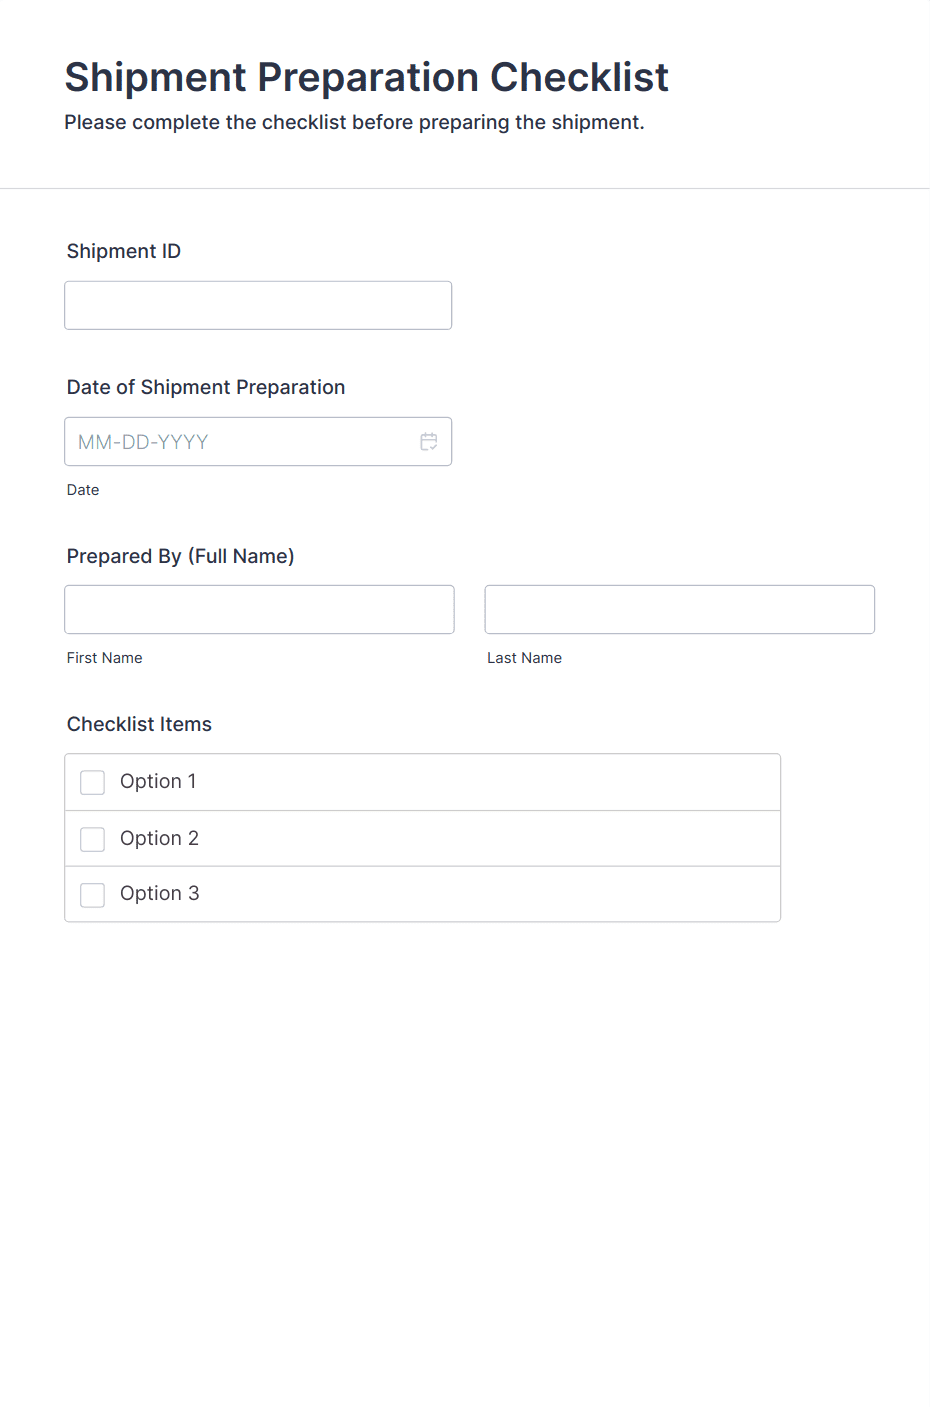This screenshot has height=1407, width=930.
Task: Click the "Shipment ID" field label
Action: (x=124, y=251)
